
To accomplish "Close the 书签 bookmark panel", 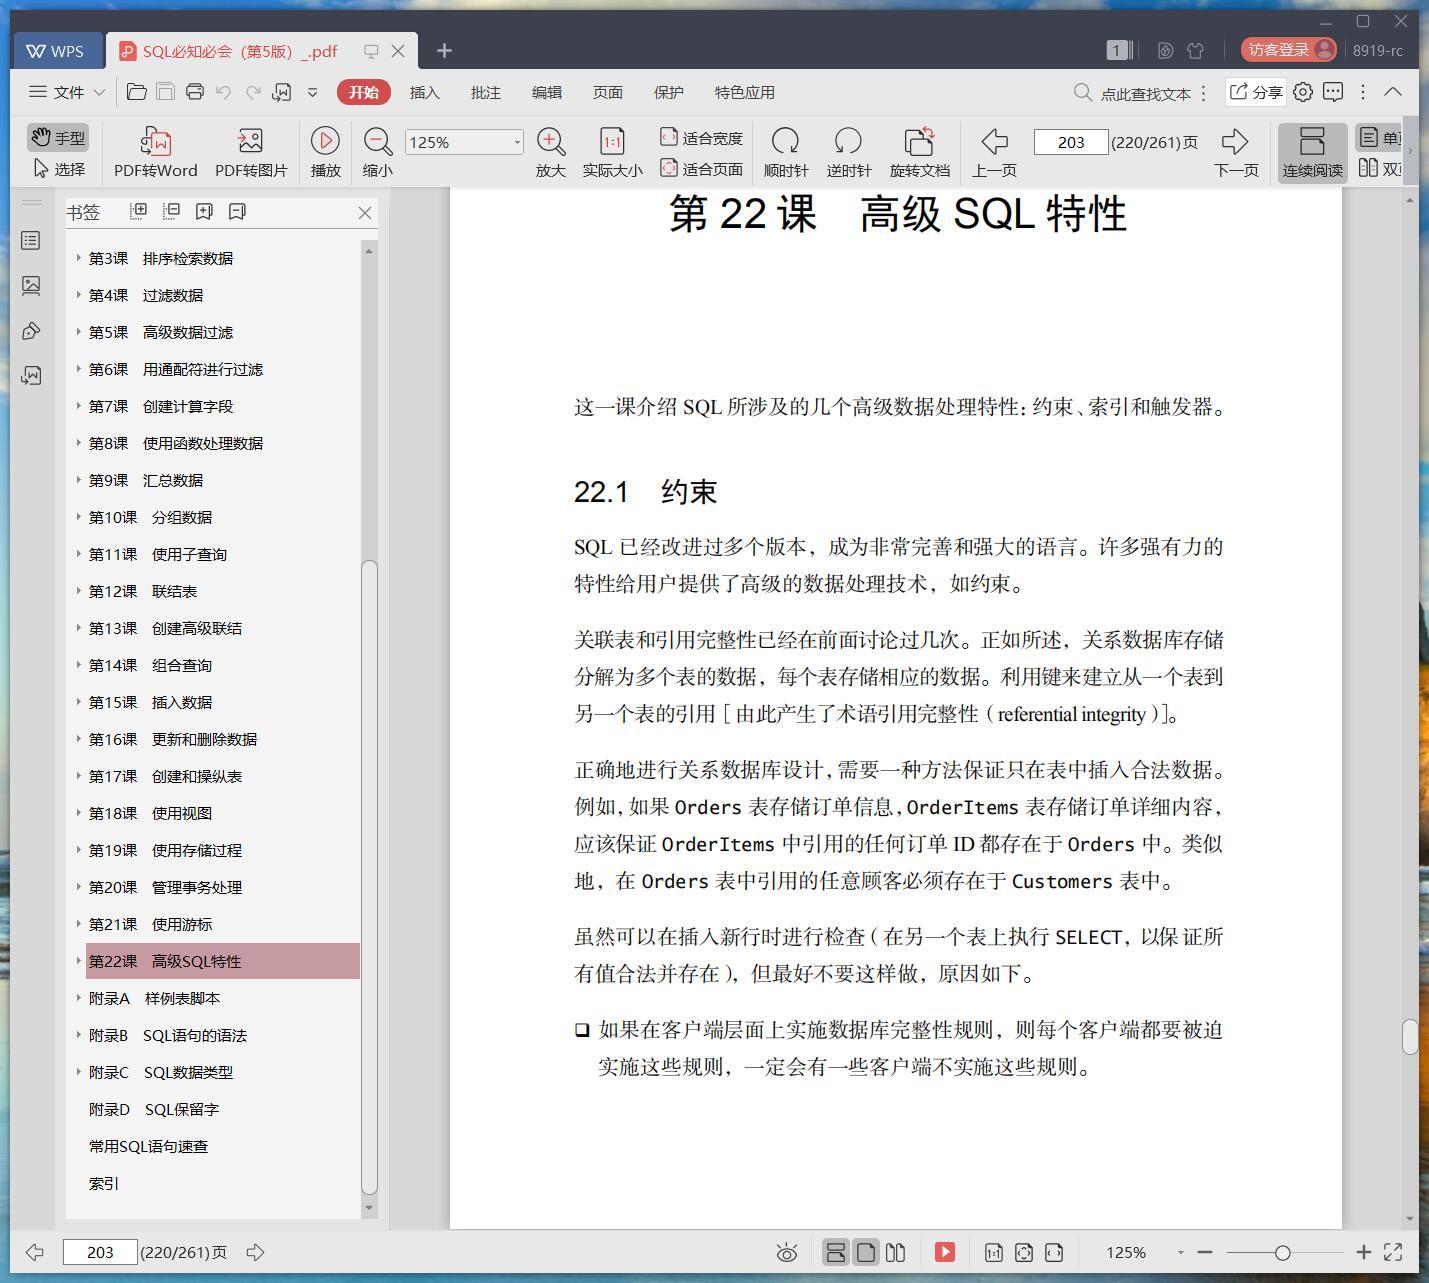I will click(365, 212).
